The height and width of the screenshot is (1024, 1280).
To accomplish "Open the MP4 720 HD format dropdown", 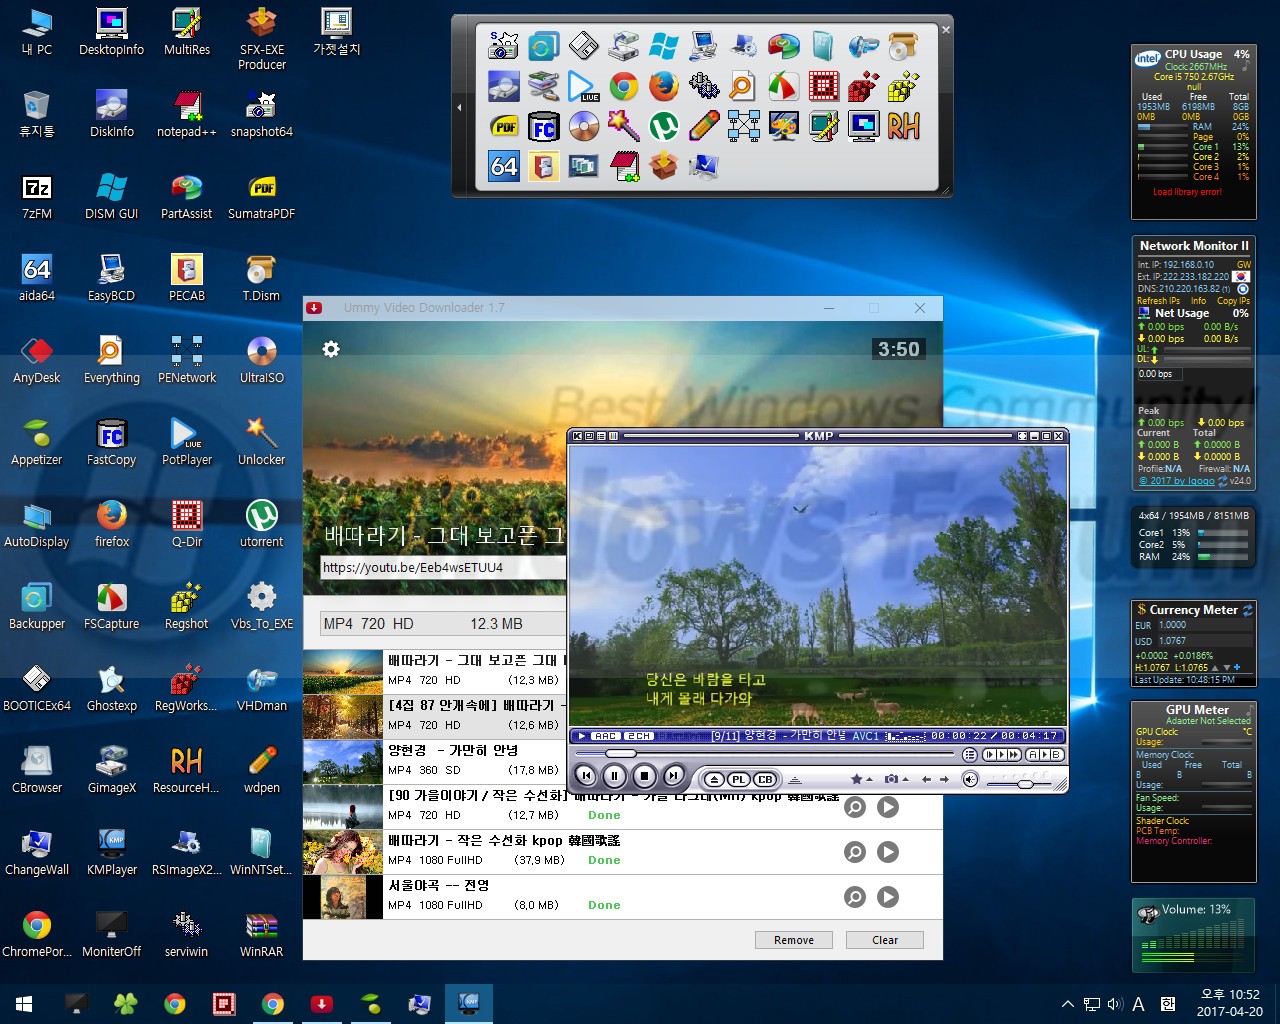I will pyautogui.click(x=443, y=623).
